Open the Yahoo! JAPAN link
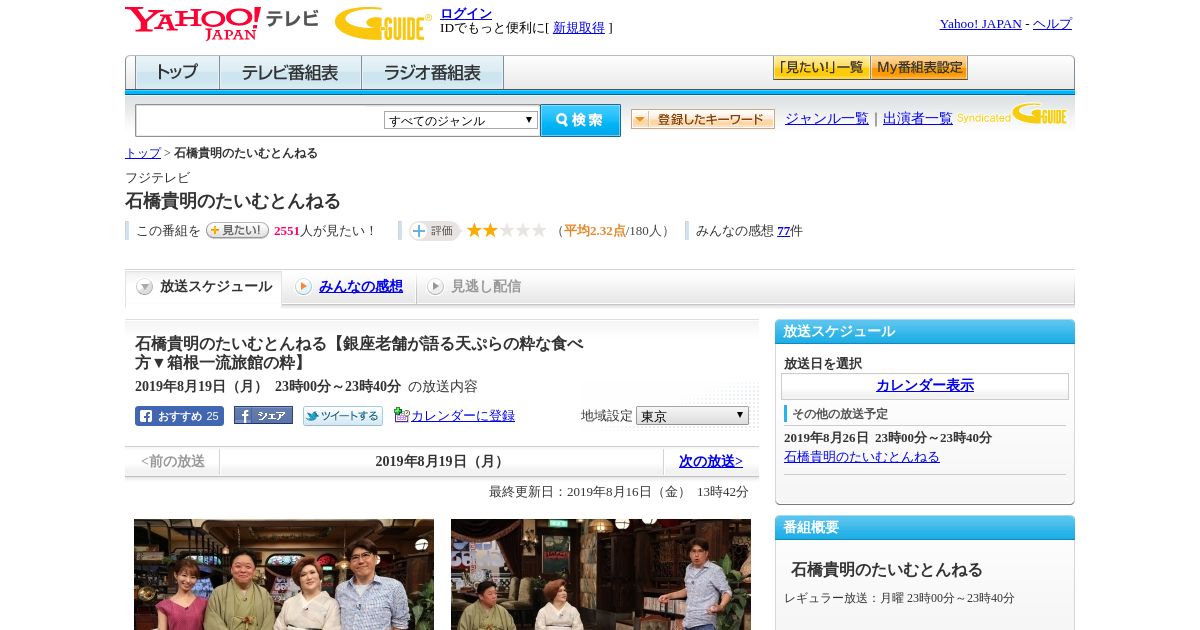This screenshot has height=630, width=1200. point(981,24)
